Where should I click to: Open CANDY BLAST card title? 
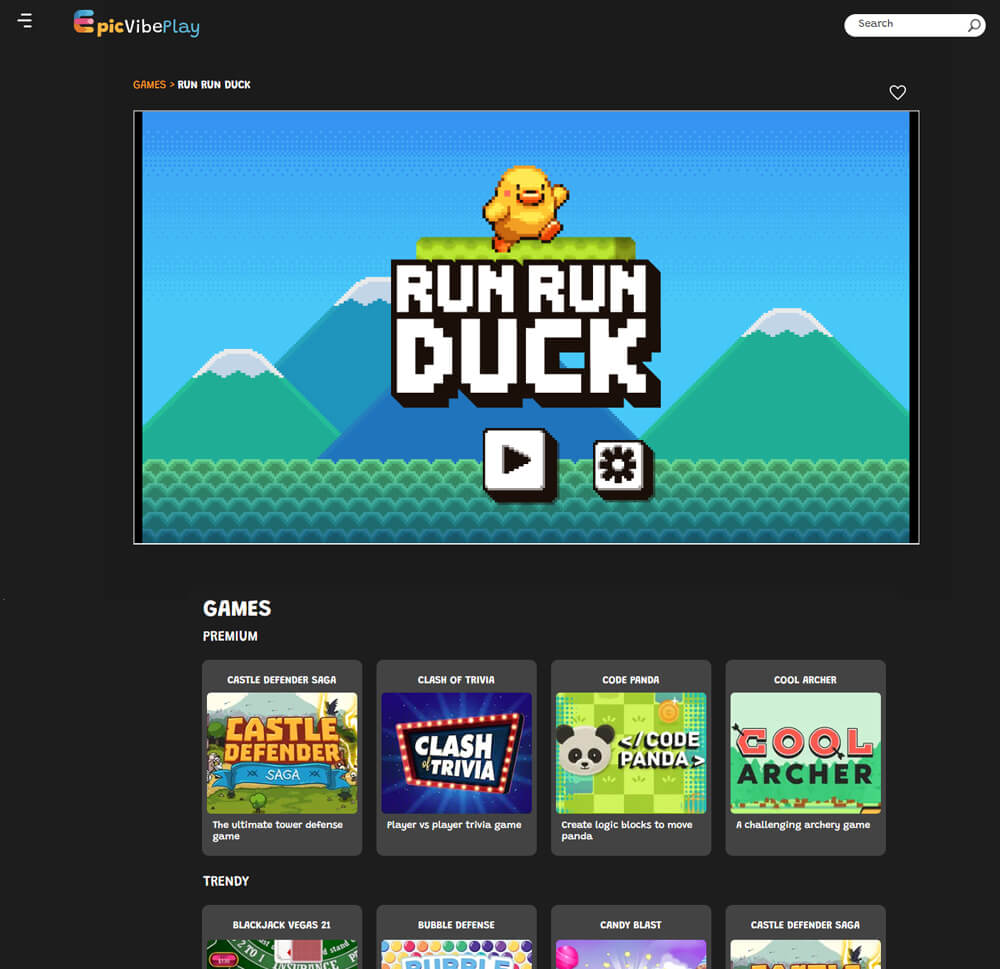(631, 925)
